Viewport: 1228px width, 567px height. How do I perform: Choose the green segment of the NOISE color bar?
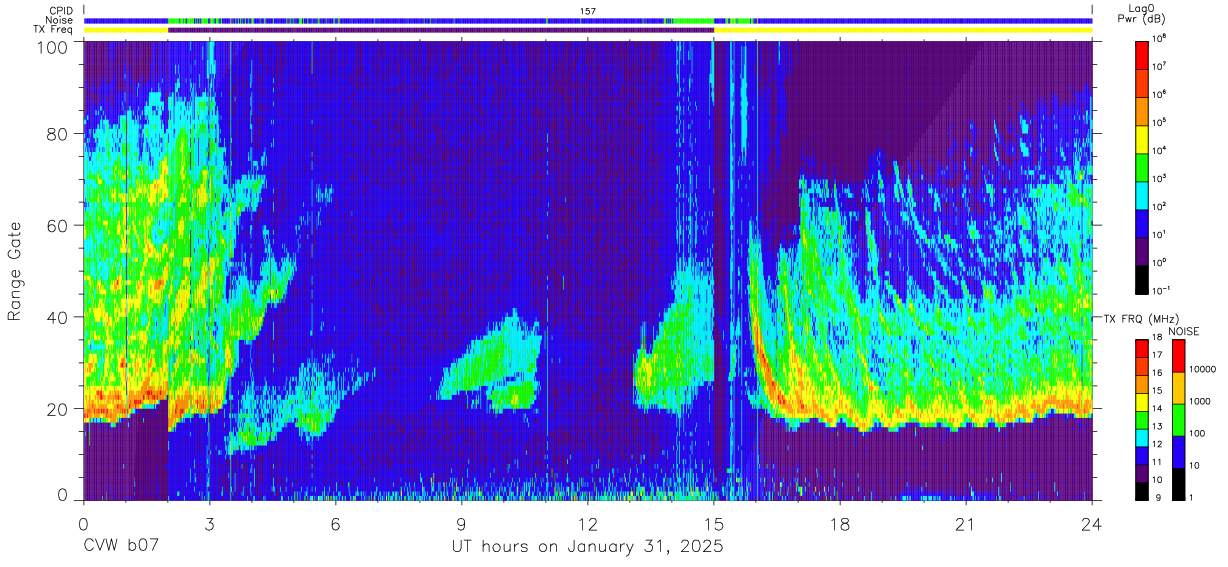point(1179,419)
